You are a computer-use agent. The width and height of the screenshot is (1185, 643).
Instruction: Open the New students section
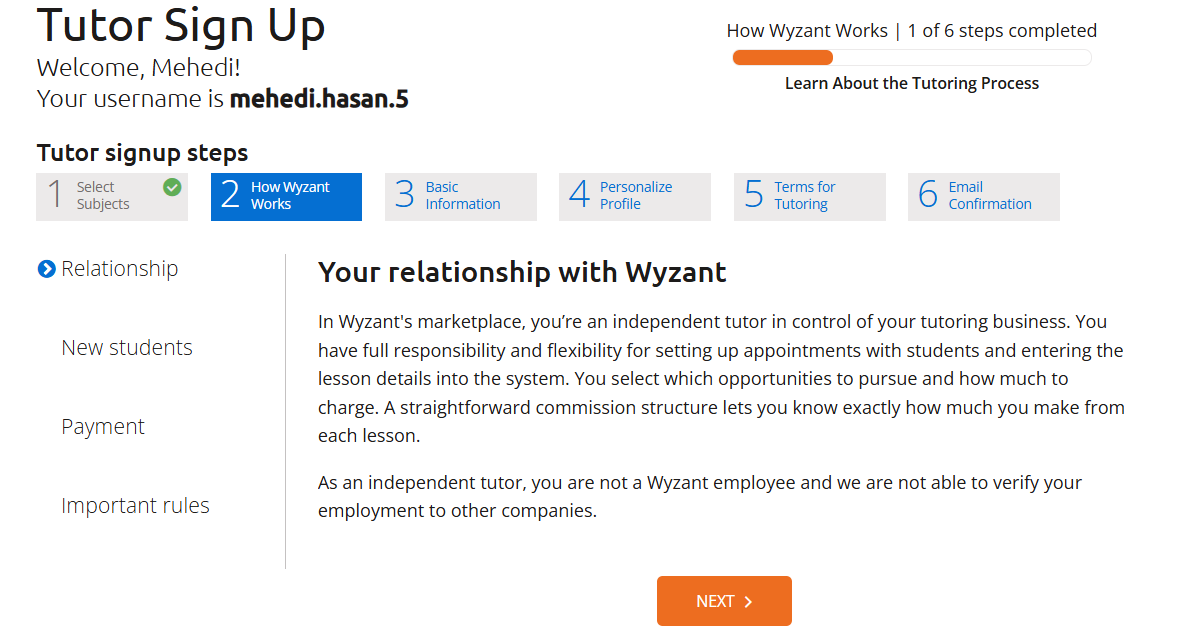(127, 347)
